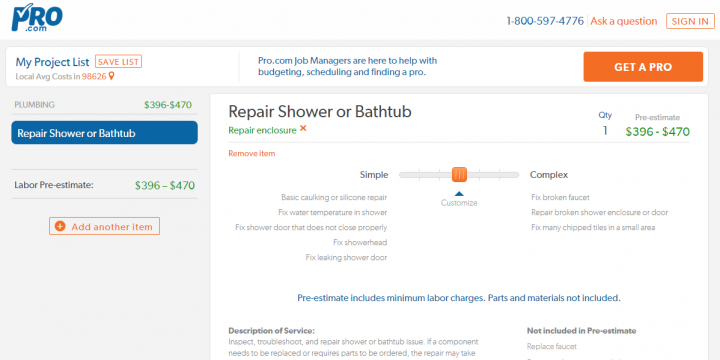Click the PLUMBING category header

click(x=34, y=105)
